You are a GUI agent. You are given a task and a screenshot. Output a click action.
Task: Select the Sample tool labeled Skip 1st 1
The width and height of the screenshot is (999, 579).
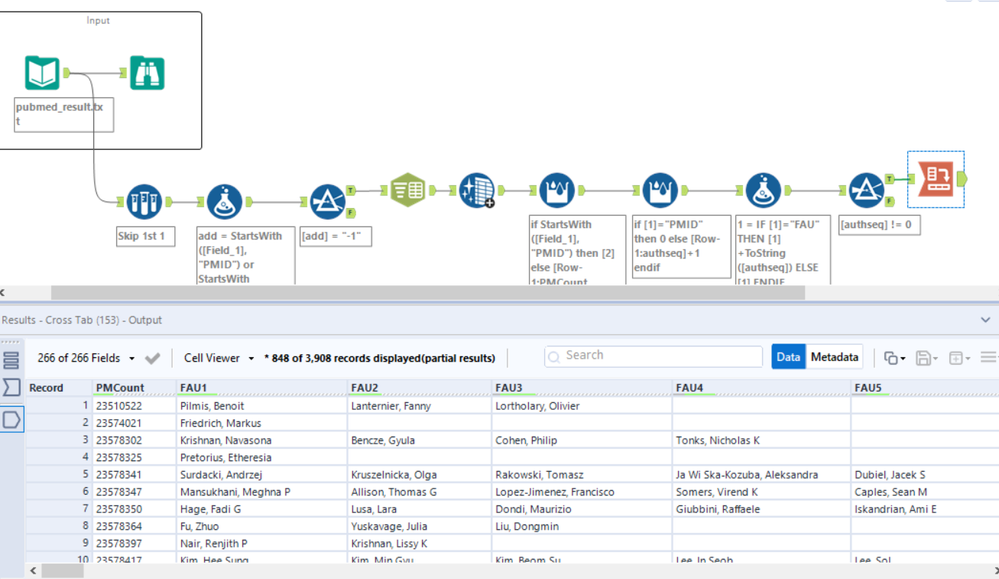[x=144, y=202]
